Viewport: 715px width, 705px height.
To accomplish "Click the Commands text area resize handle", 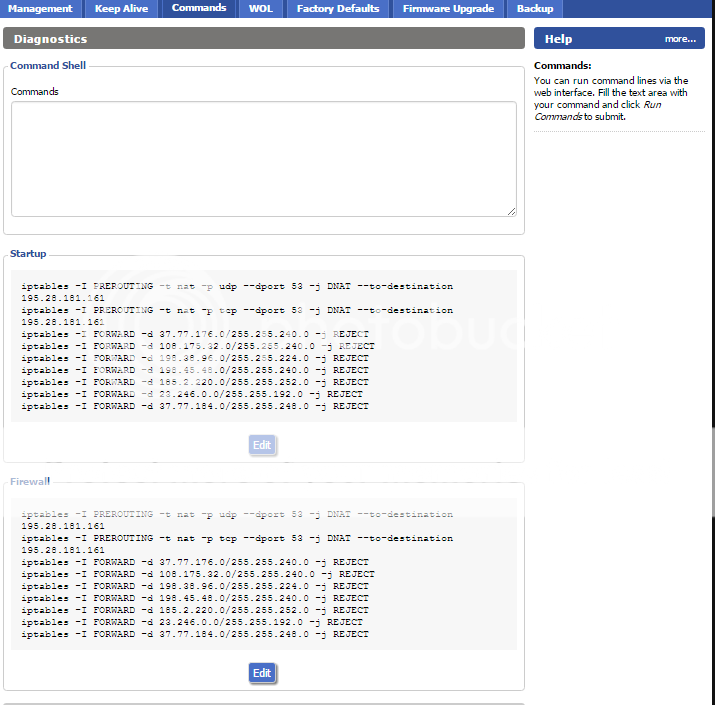I will [511, 211].
